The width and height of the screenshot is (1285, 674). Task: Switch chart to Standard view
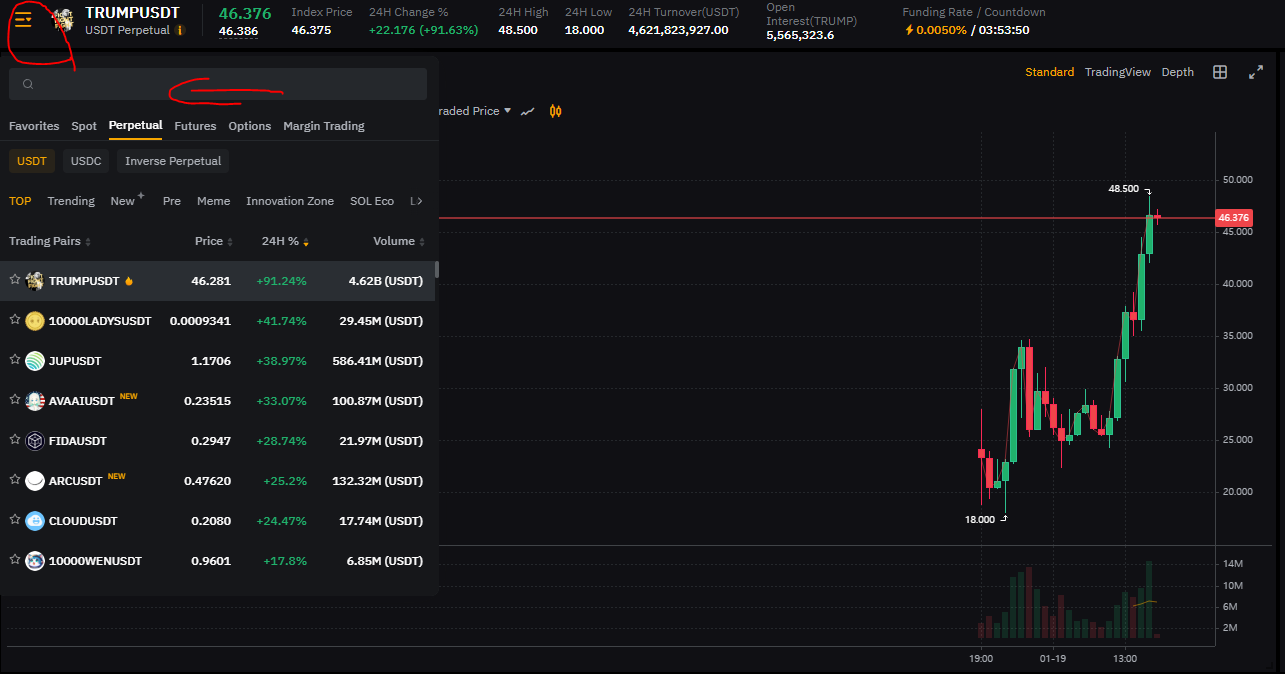(x=1050, y=72)
